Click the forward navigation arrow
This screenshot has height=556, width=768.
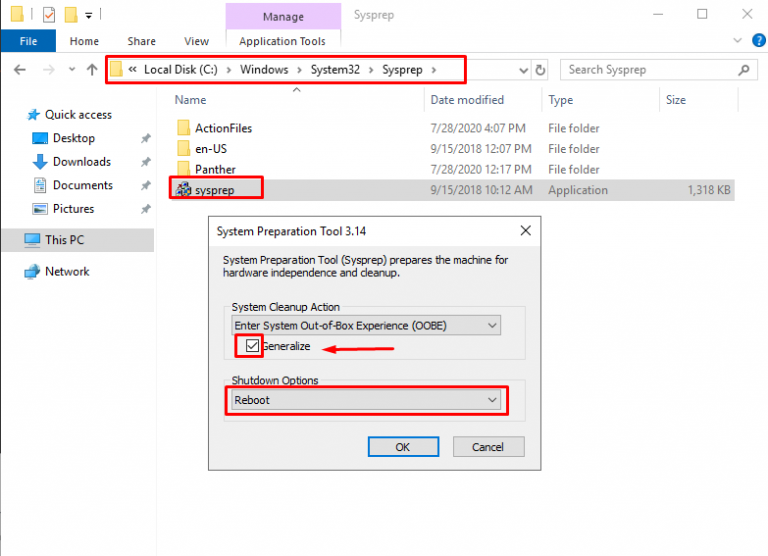coord(48,70)
